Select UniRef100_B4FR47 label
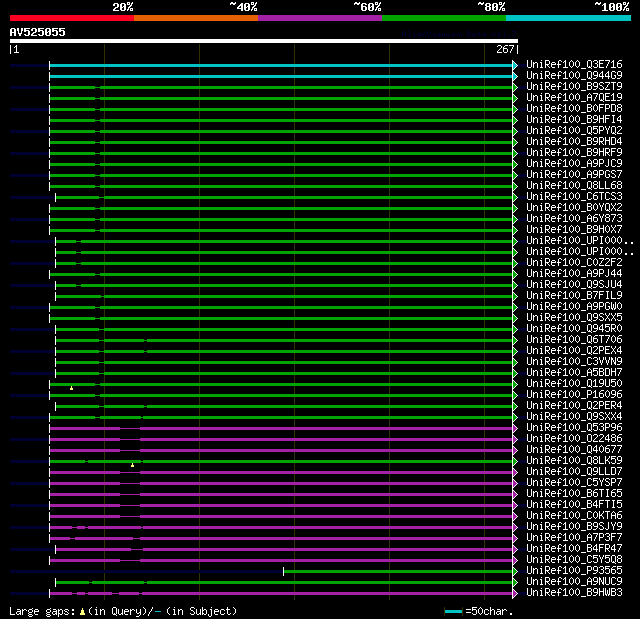This screenshot has width=640, height=619. click(x=574, y=549)
